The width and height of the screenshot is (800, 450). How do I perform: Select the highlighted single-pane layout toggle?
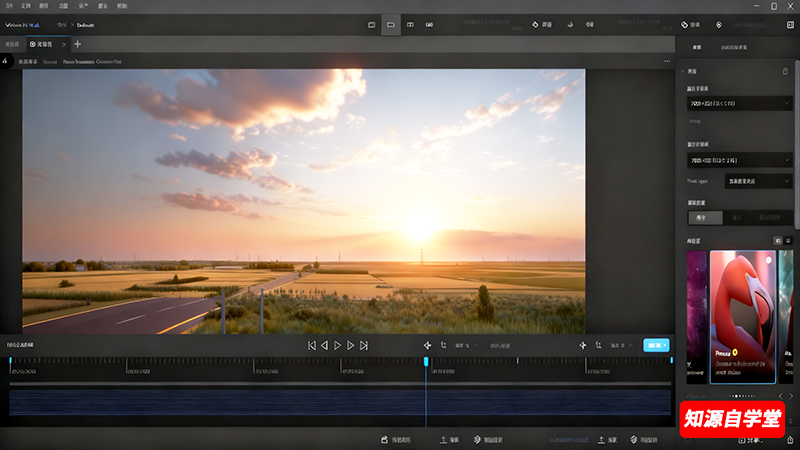point(391,24)
